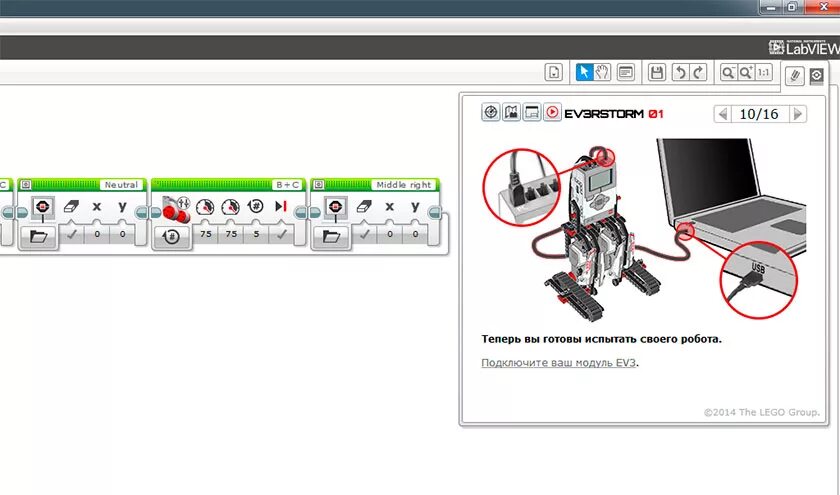Show the program view icon in EV3RSTORM panel

[531, 112]
